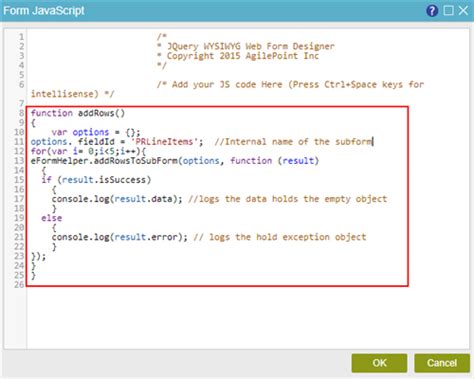Click comment 'JQuery WYSIWYG Web Form Designer'
This screenshot has height=379, width=474.
(251, 46)
